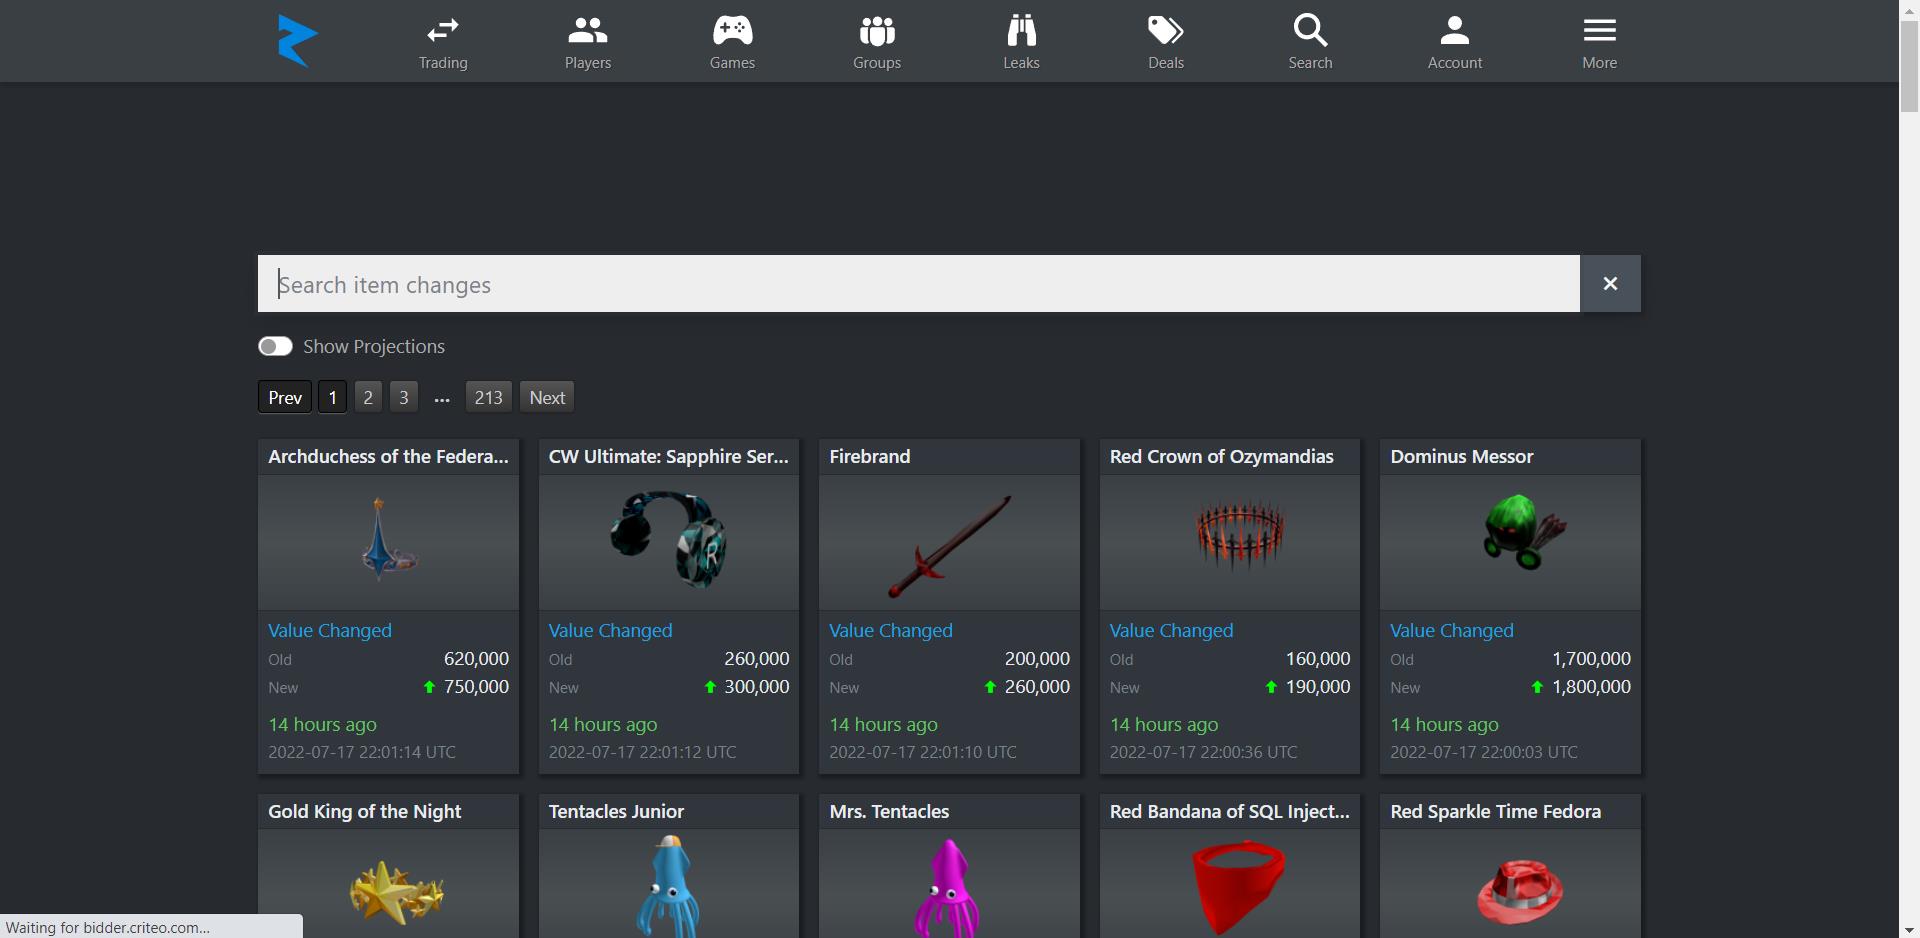
Task: Jump to page 213
Action: 489,397
